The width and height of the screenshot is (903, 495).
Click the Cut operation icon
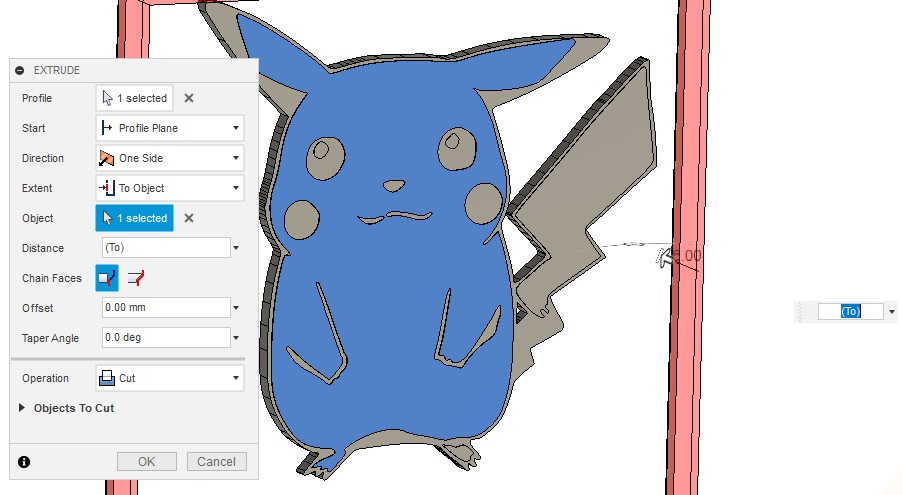[x=107, y=378]
